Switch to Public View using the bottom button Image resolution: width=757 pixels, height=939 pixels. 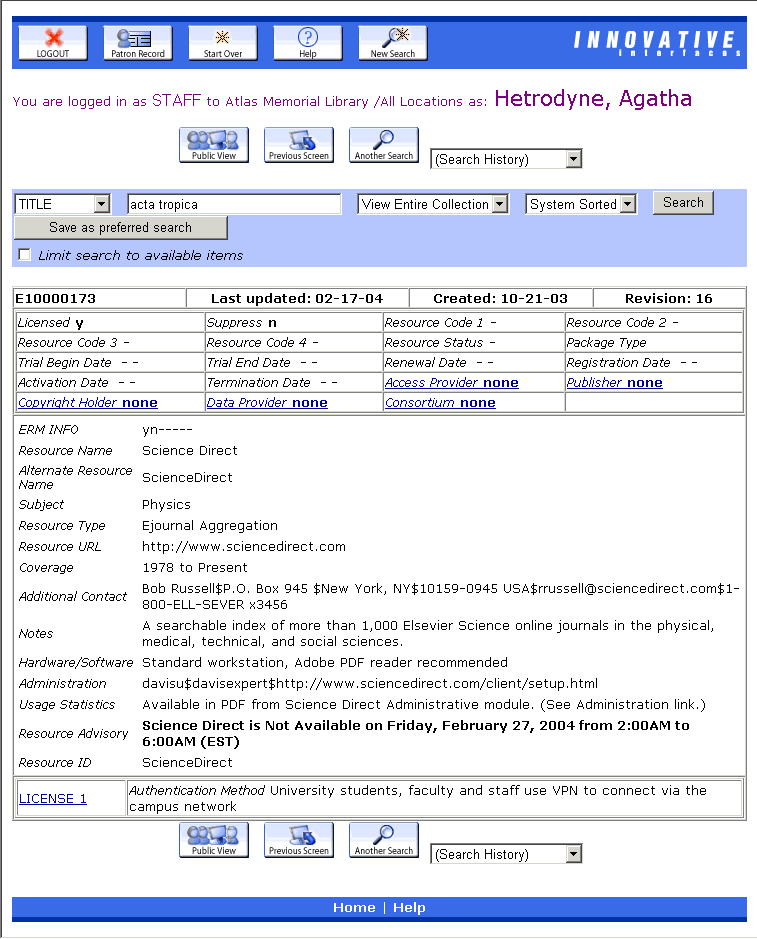[214, 840]
